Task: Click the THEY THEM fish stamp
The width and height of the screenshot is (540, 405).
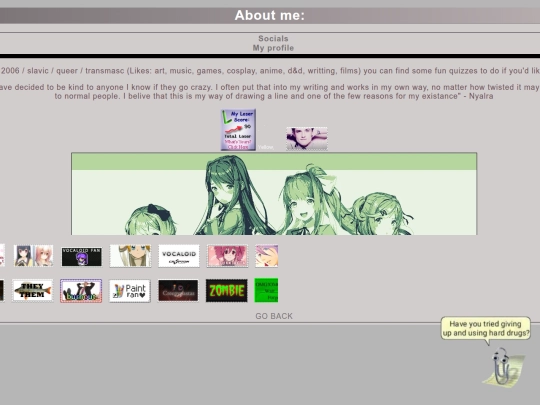Action: click(32, 291)
